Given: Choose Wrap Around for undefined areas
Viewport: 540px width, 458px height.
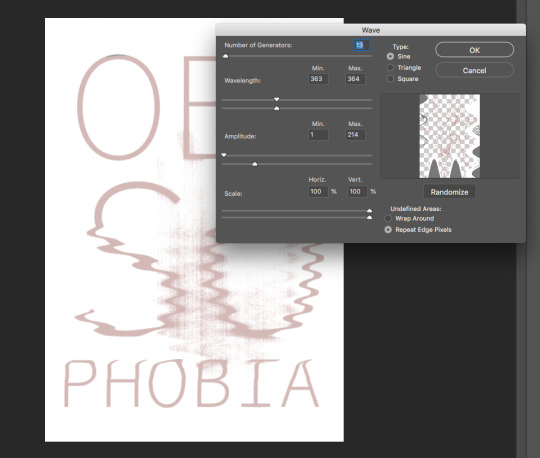Looking at the screenshot, I should [388, 218].
